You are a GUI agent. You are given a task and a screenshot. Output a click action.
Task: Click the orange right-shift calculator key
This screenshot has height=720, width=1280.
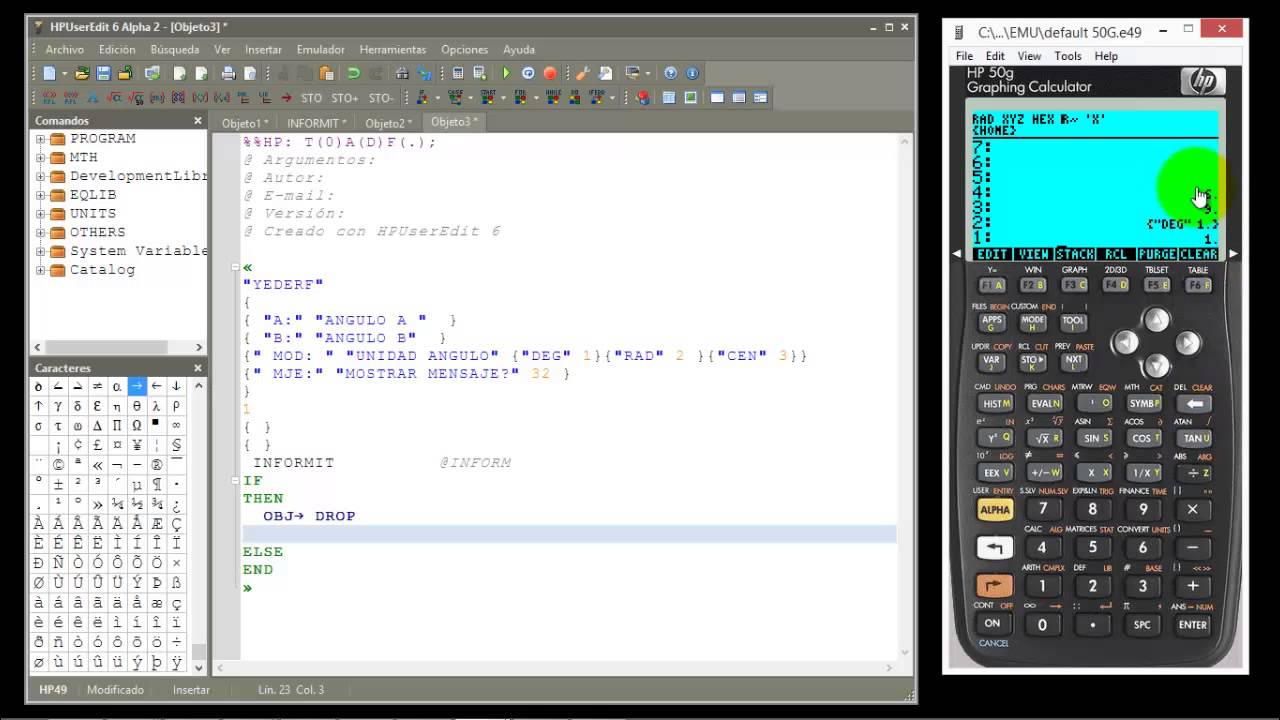tap(994, 585)
